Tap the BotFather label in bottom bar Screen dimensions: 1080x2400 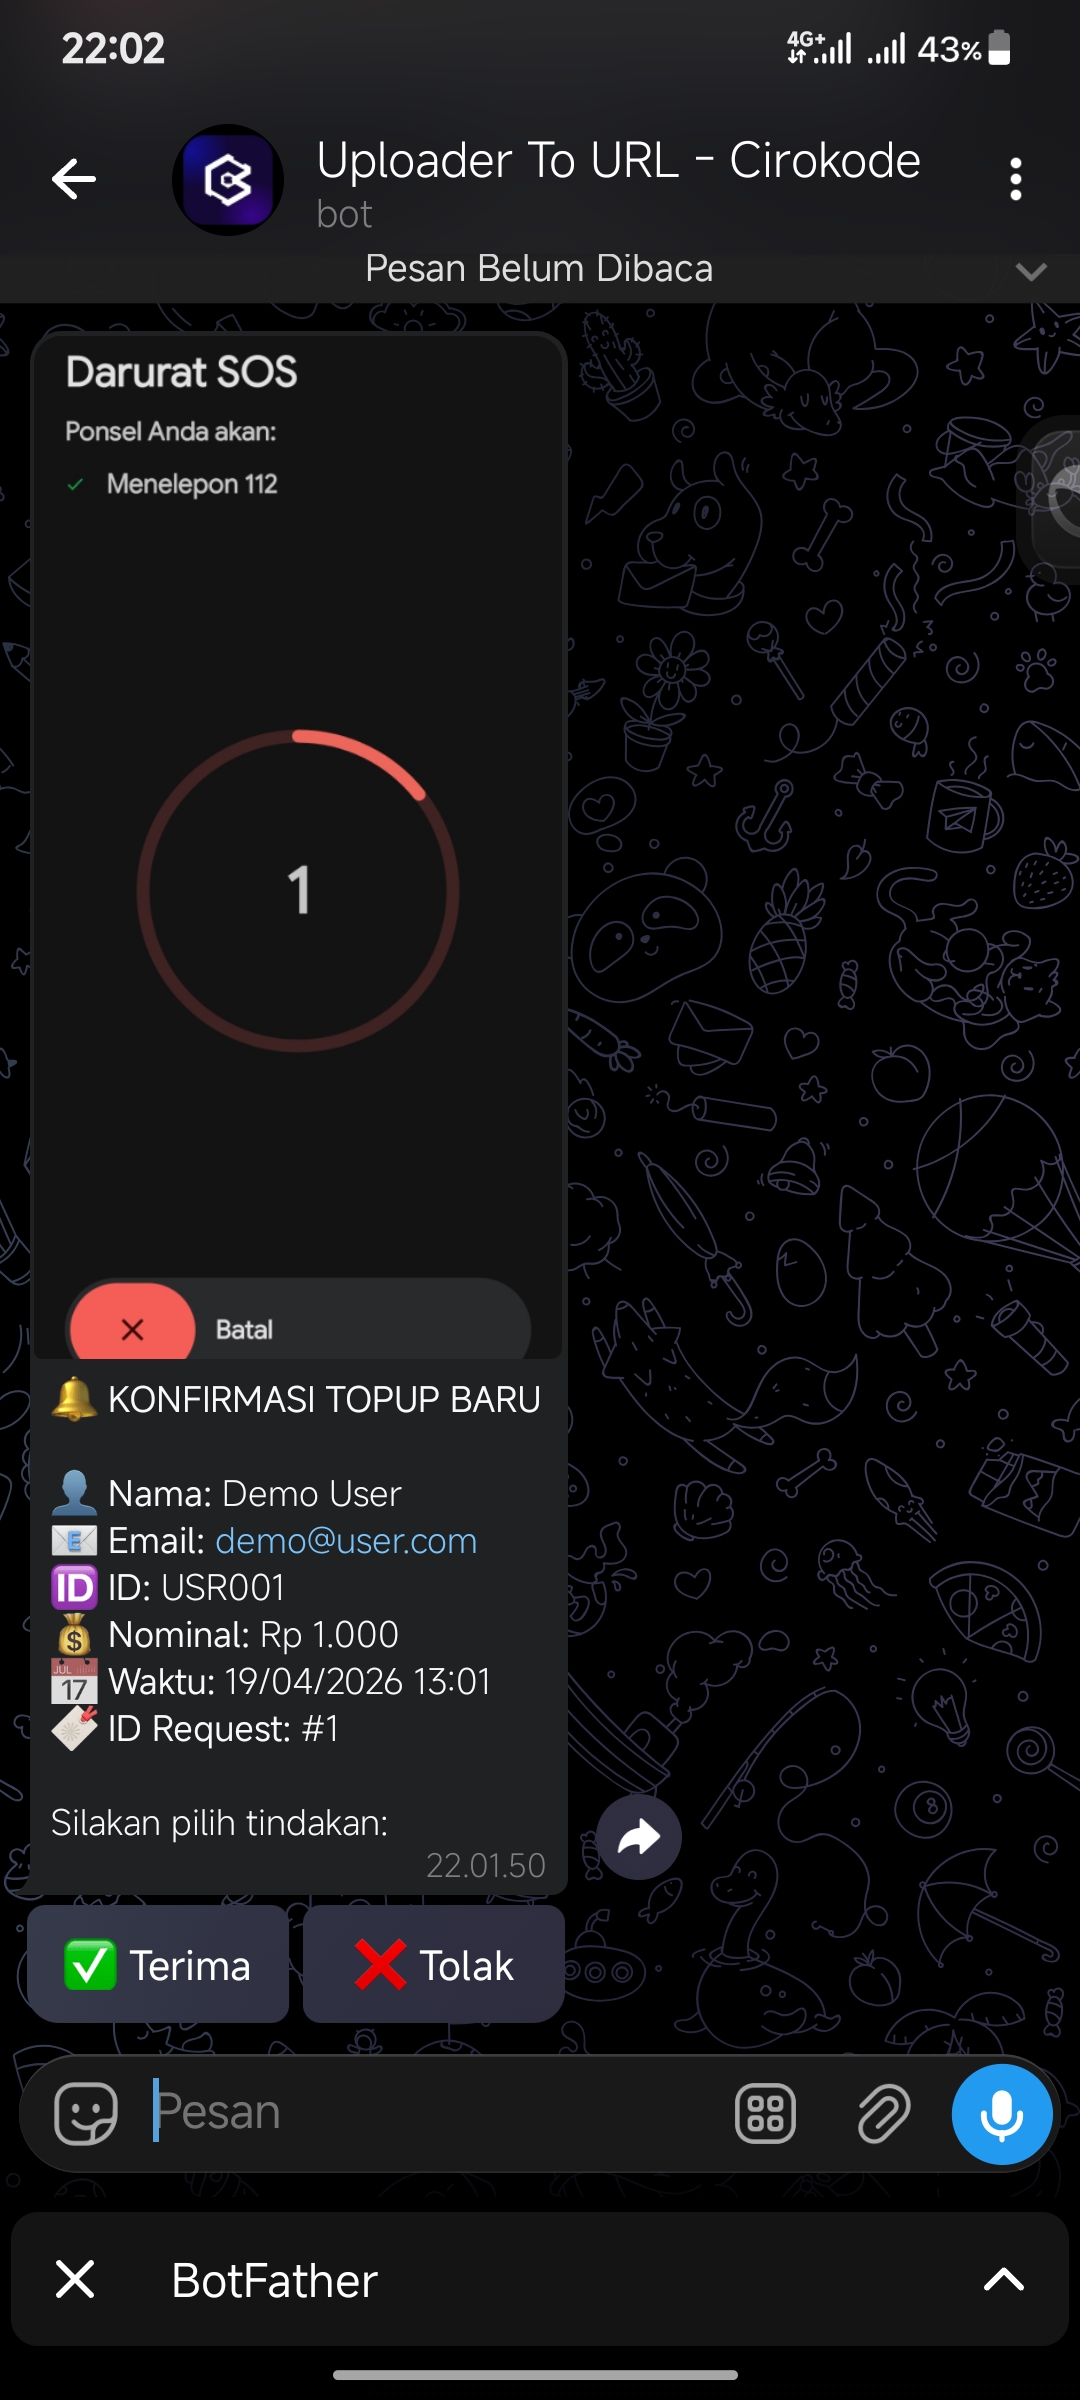[x=274, y=2281]
